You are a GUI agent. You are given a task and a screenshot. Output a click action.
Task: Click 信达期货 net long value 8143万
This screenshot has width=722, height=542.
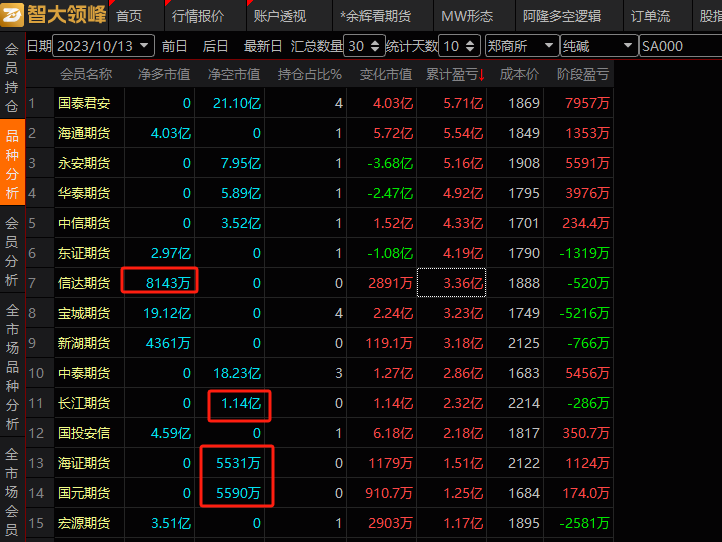click(168, 283)
